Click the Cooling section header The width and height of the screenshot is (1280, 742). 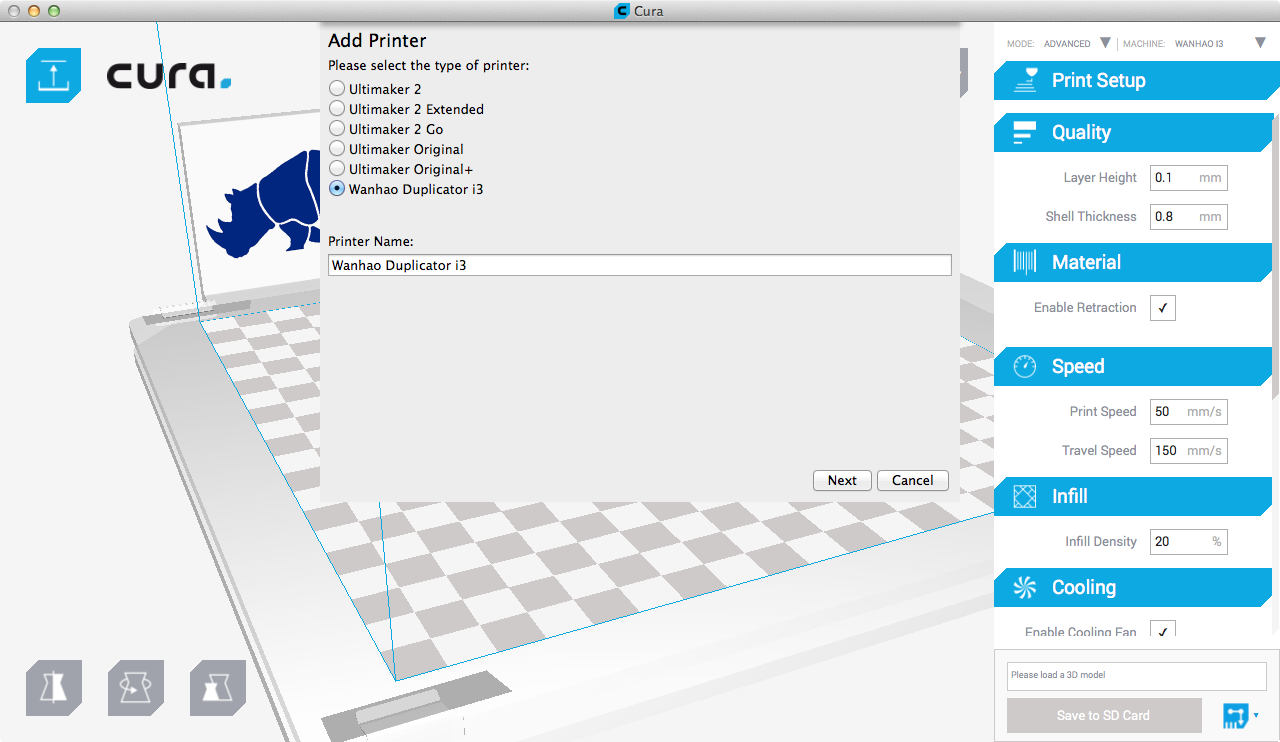(1133, 587)
